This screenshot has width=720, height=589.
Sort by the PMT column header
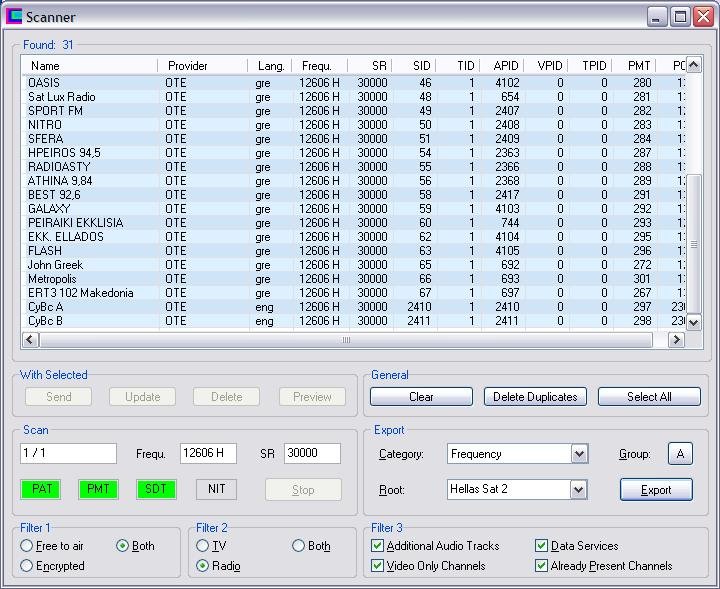634,66
